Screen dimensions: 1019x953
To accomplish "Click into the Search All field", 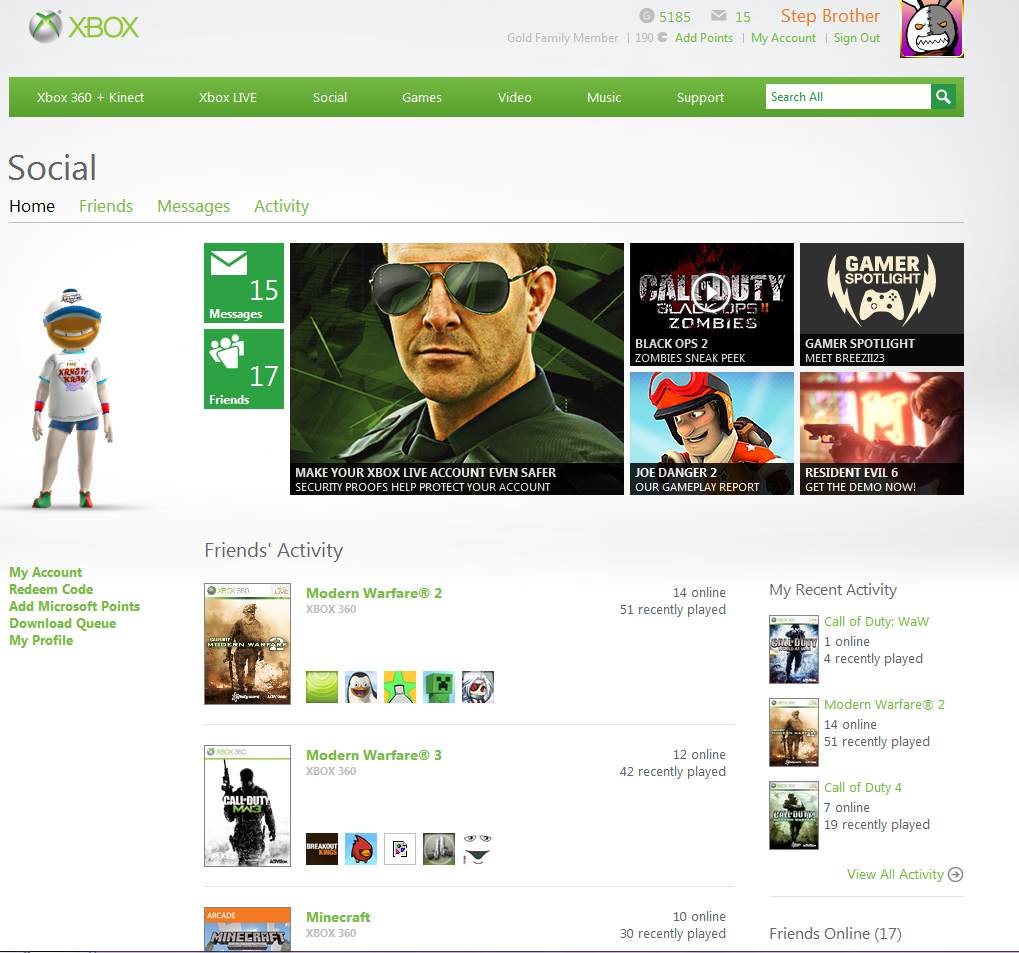I will pos(848,97).
